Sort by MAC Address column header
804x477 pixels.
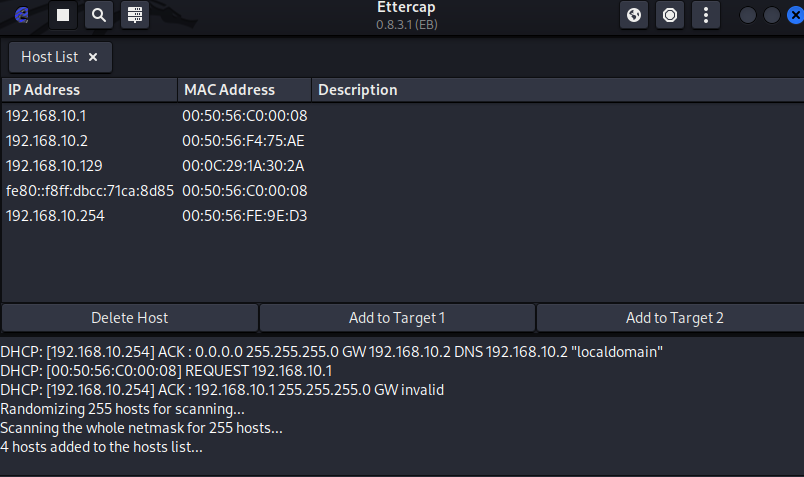point(245,90)
